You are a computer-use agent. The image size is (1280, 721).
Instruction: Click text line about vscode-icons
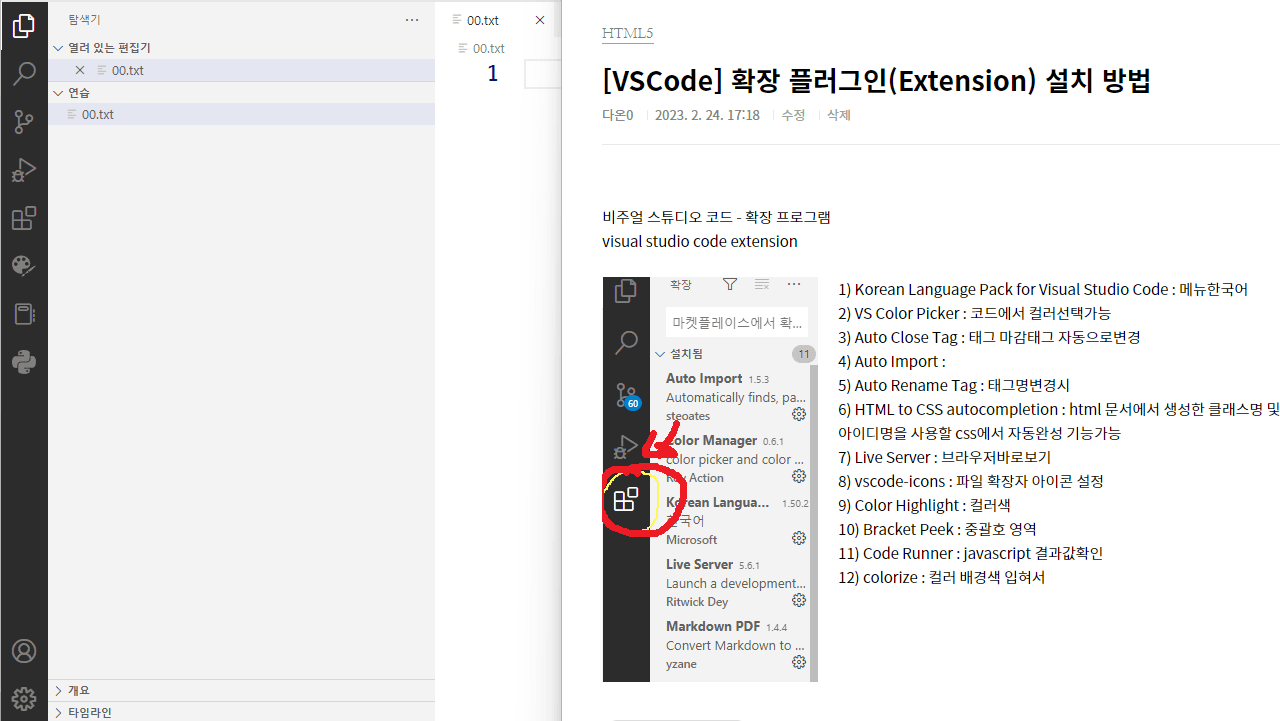(x=971, y=482)
